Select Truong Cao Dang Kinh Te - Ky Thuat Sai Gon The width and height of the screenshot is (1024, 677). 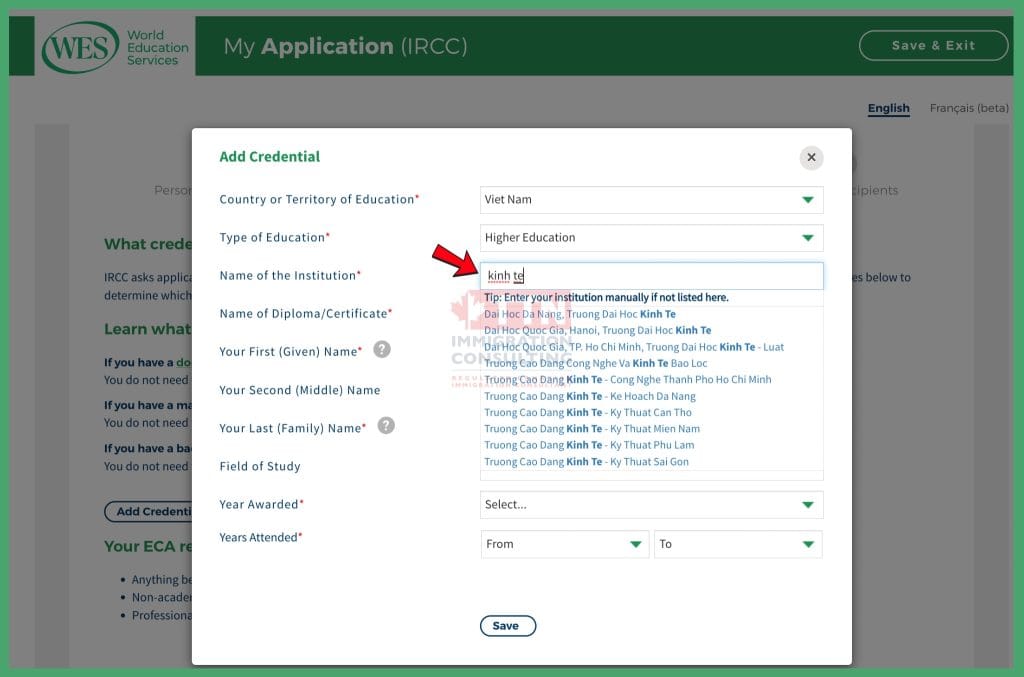pyautogui.click(x=586, y=462)
